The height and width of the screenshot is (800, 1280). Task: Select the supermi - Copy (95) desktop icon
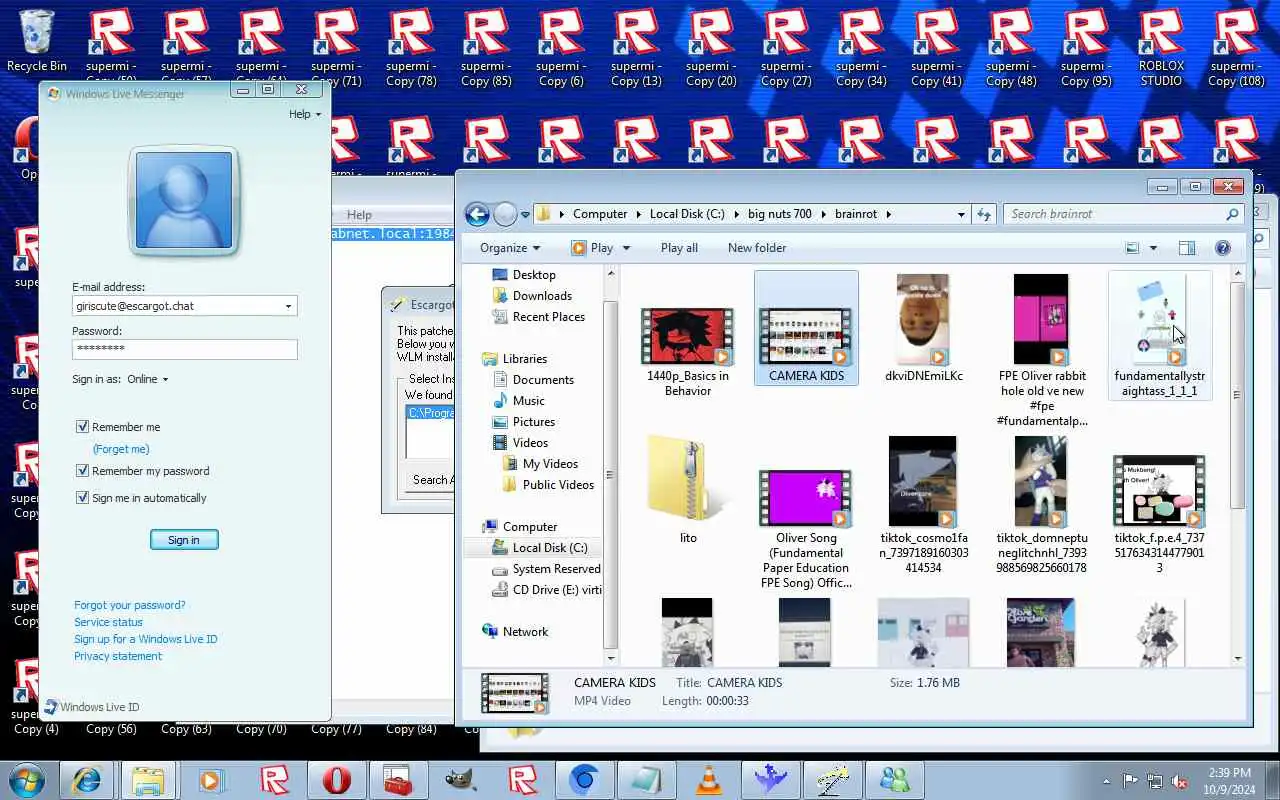1086,47
